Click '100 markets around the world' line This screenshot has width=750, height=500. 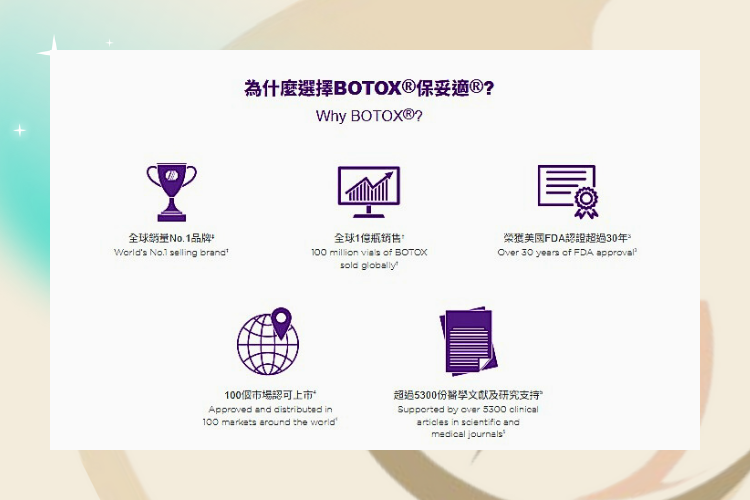tap(270, 422)
